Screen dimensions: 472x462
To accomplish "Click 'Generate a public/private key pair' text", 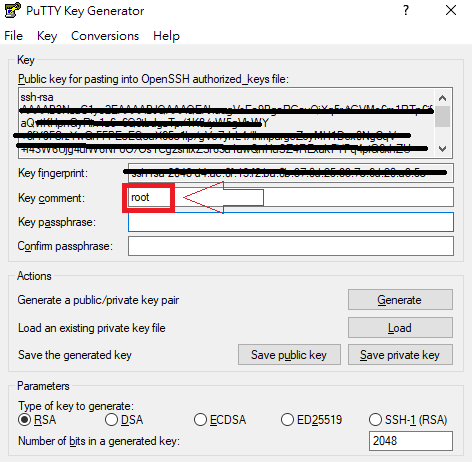I will pos(98,300).
